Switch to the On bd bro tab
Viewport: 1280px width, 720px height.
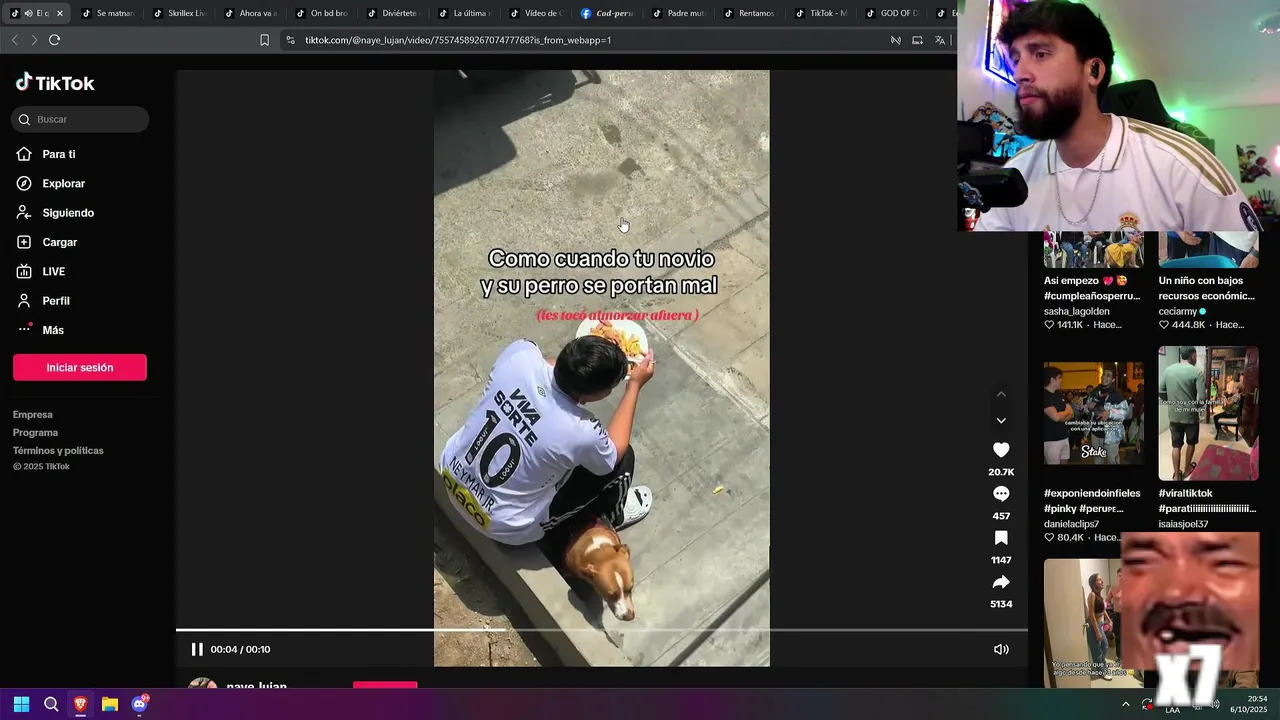(322, 13)
